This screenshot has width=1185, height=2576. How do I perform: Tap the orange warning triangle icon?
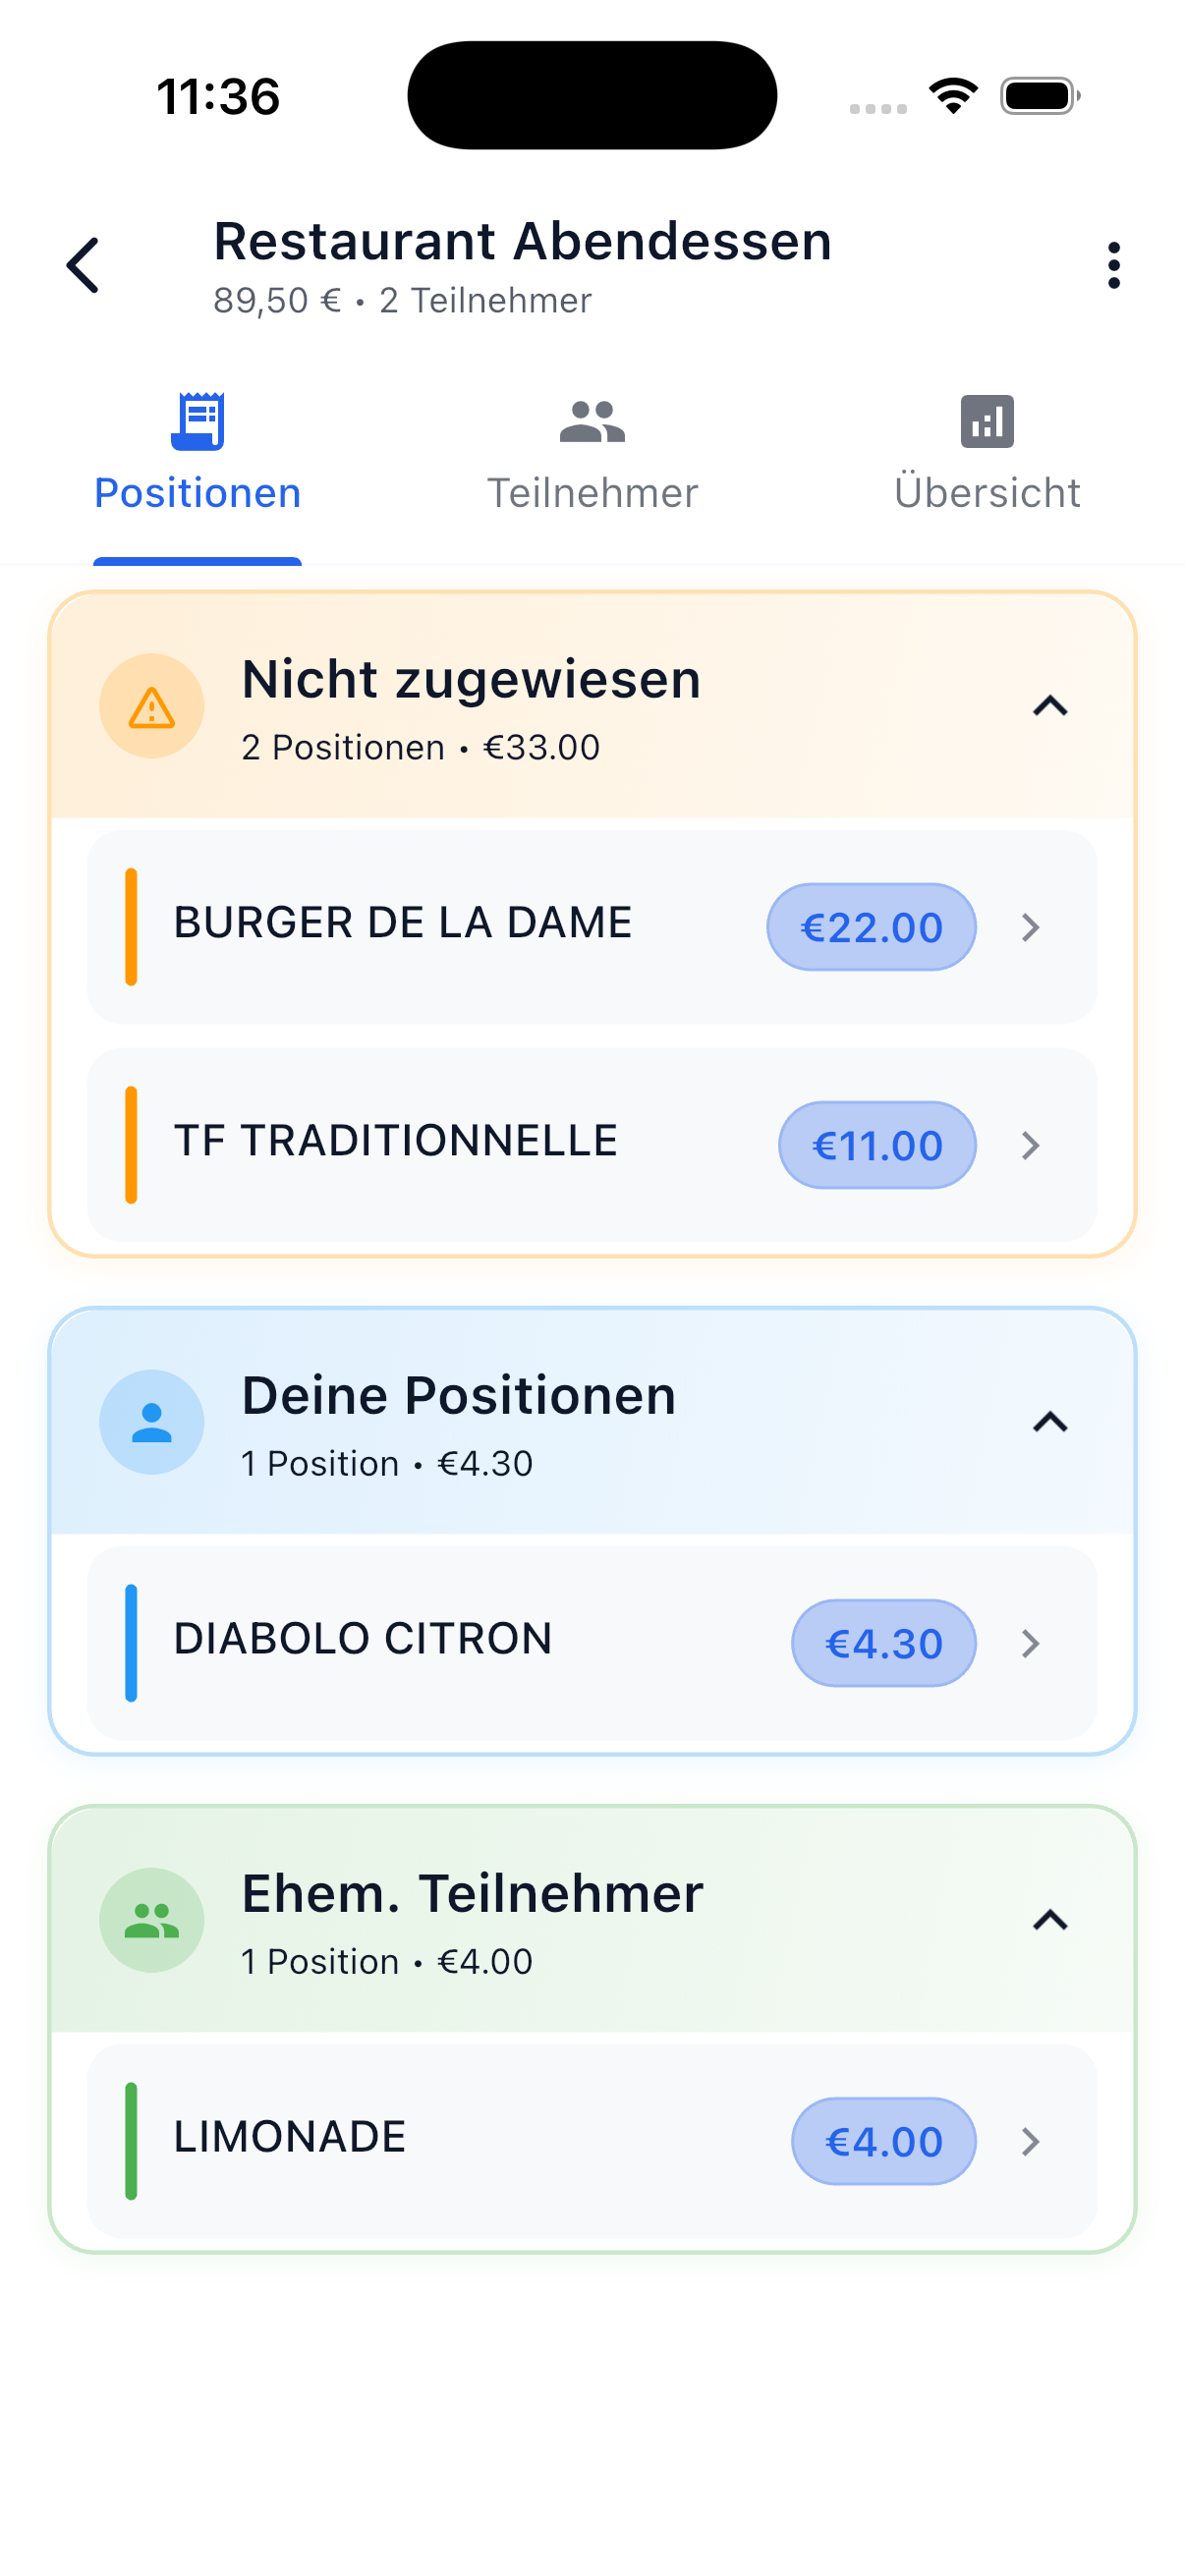tap(152, 707)
